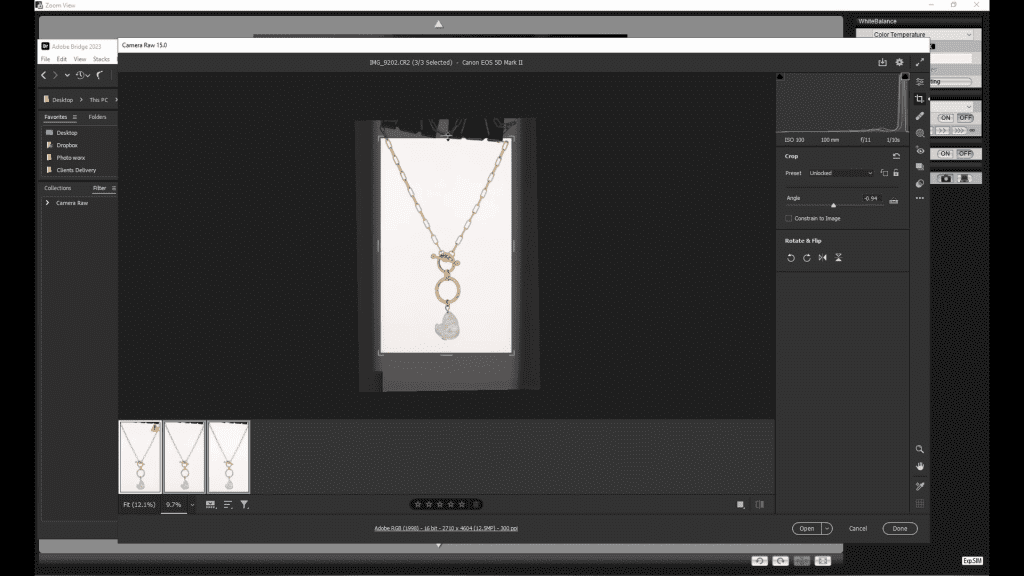
Task: Select the Red Eye removal tool
Action: [x=920, y=150]
